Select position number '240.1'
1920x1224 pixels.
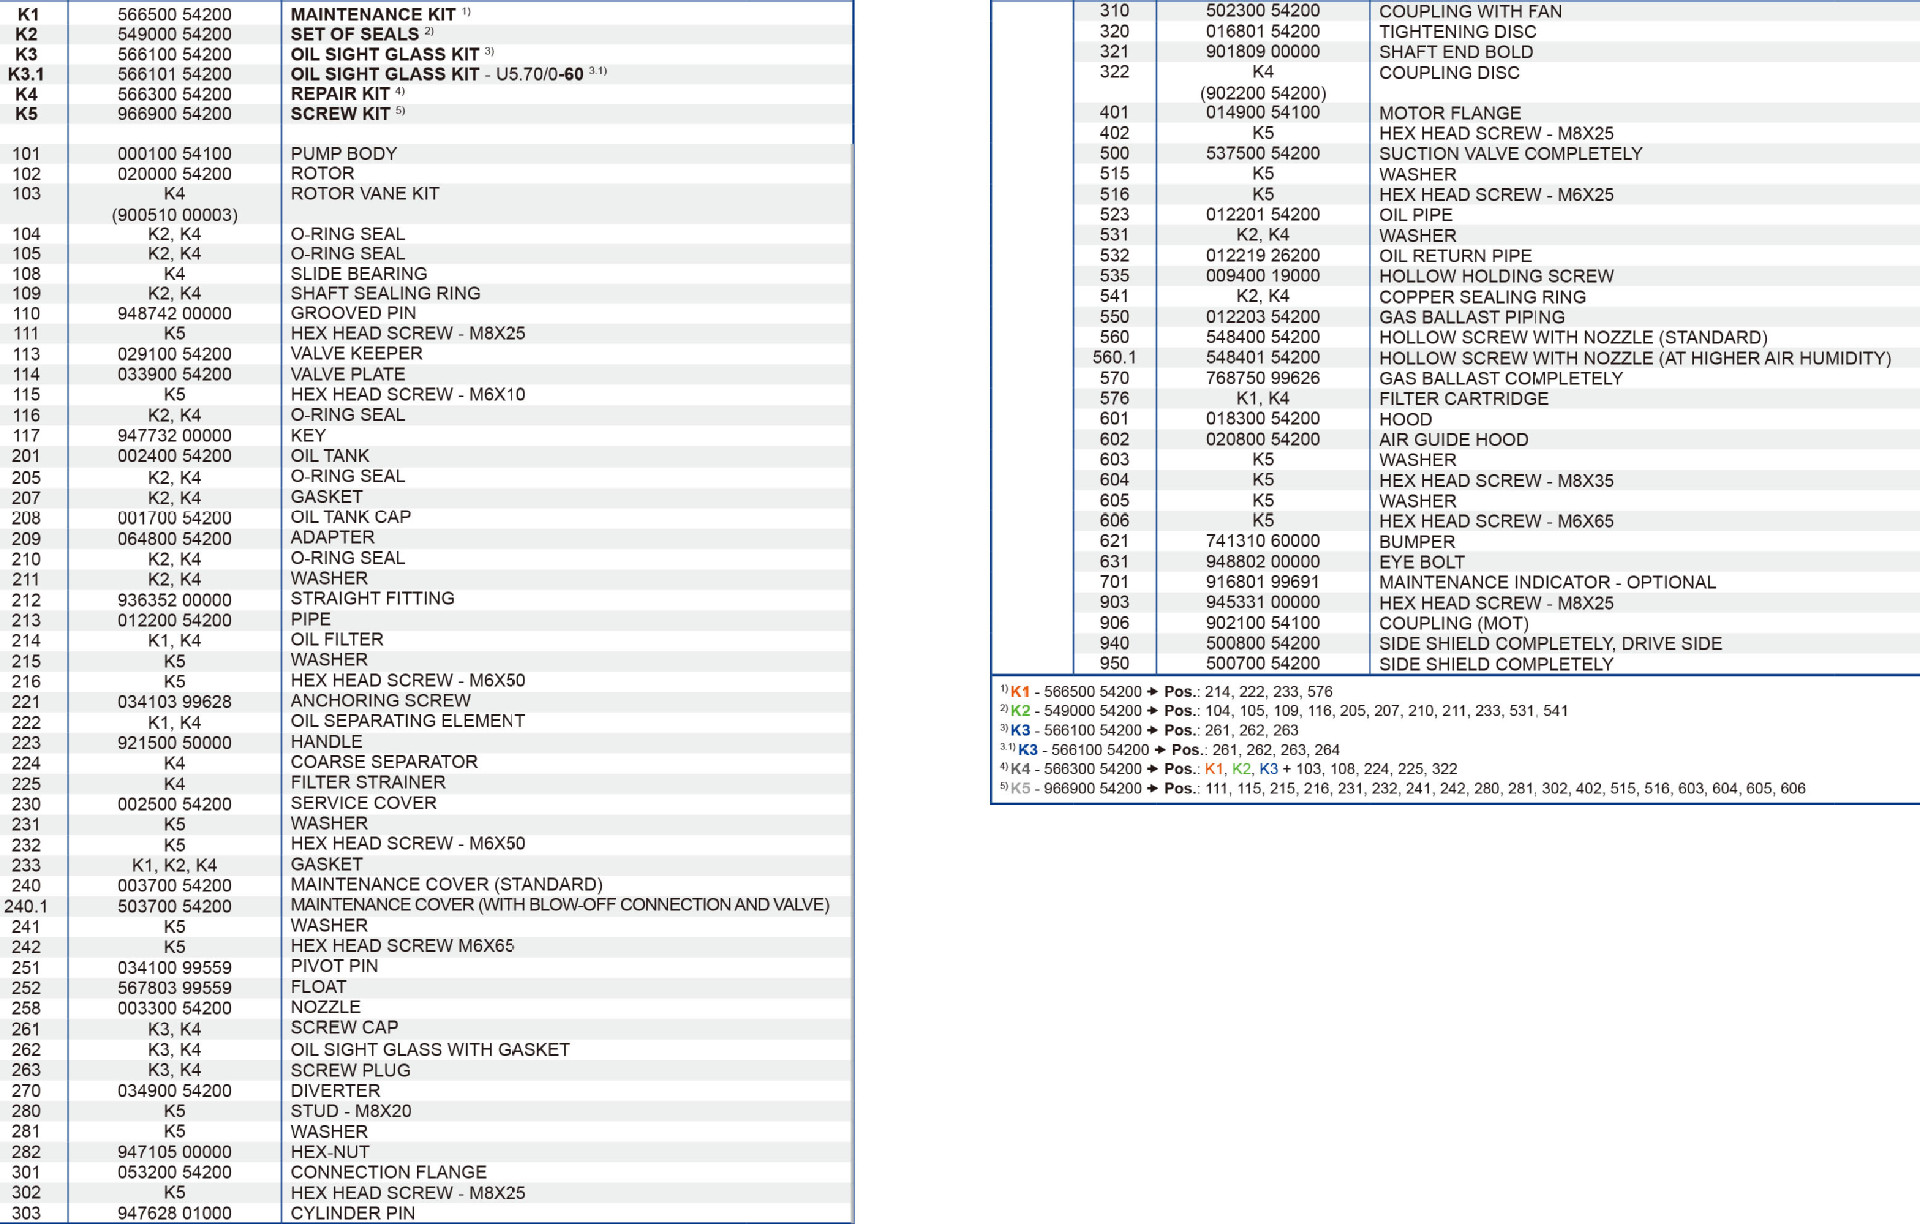click(26, 906)
